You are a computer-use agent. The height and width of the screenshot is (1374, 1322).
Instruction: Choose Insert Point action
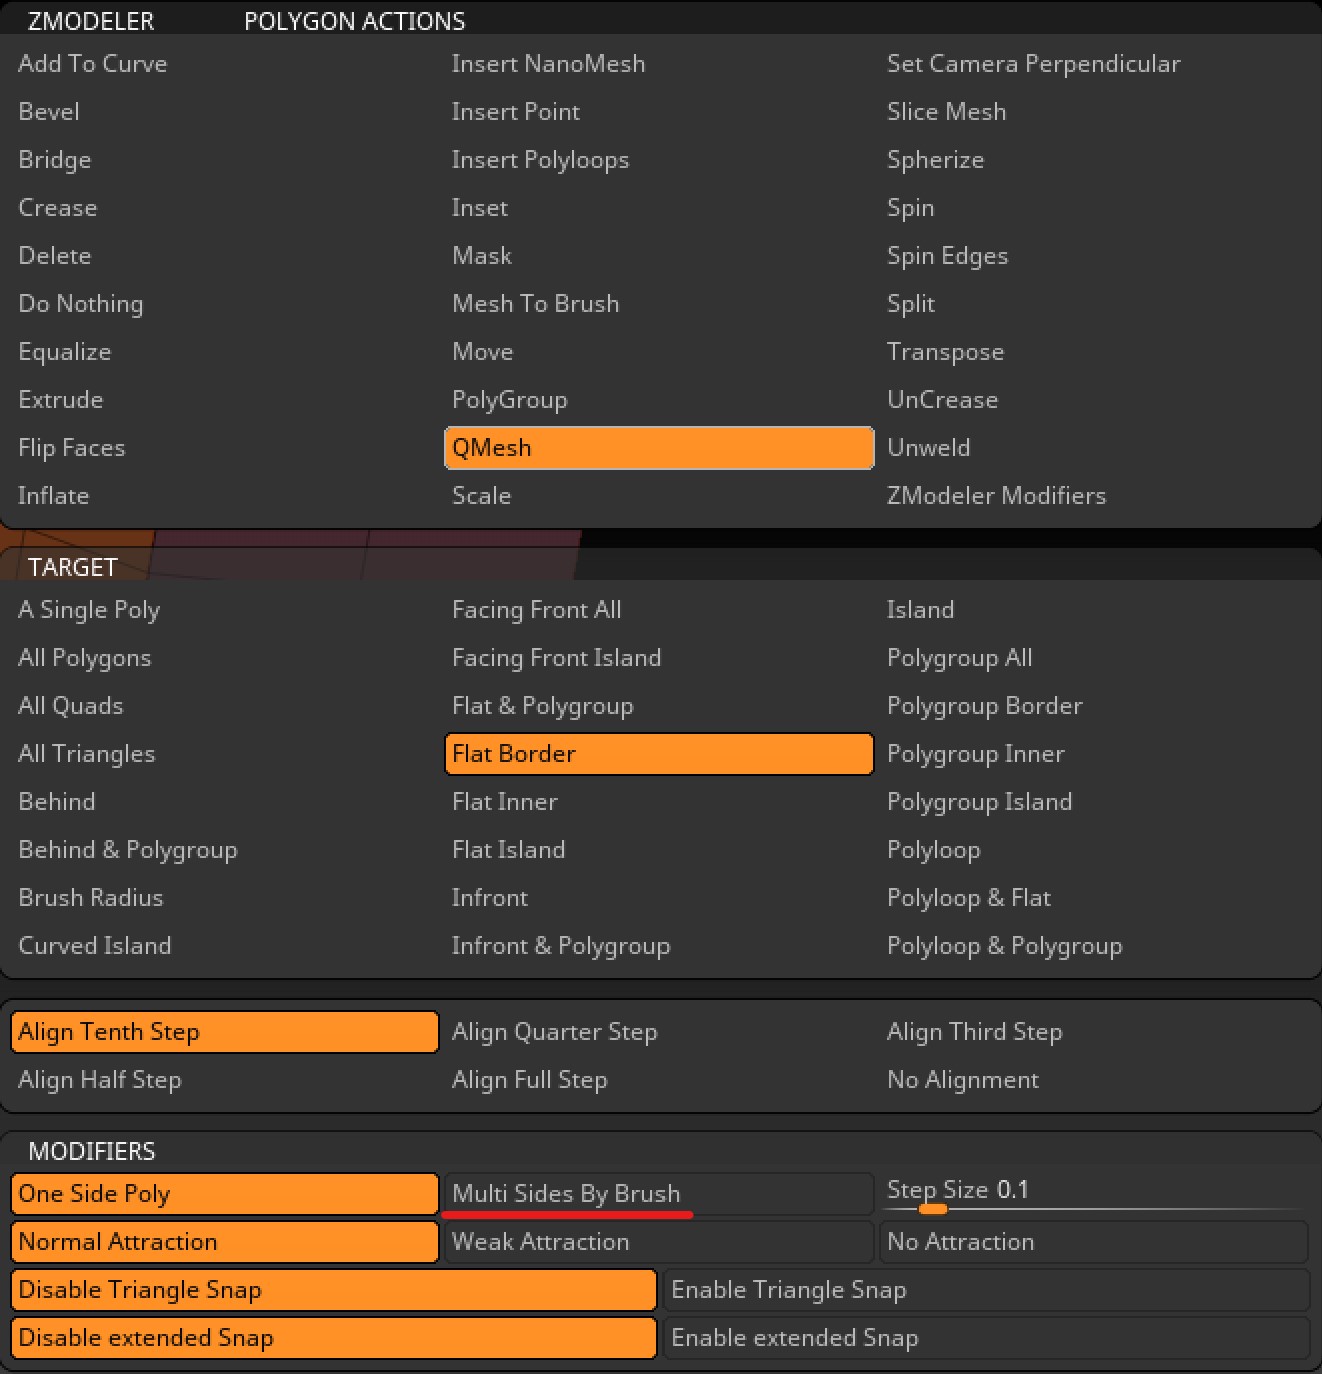[515, 111]
